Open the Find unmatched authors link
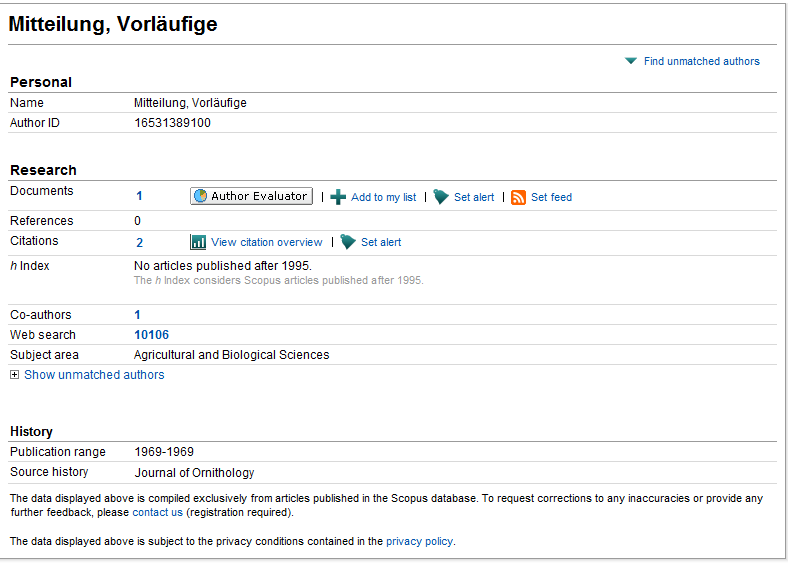Viewport: 788px width, 580px height. 701,61
